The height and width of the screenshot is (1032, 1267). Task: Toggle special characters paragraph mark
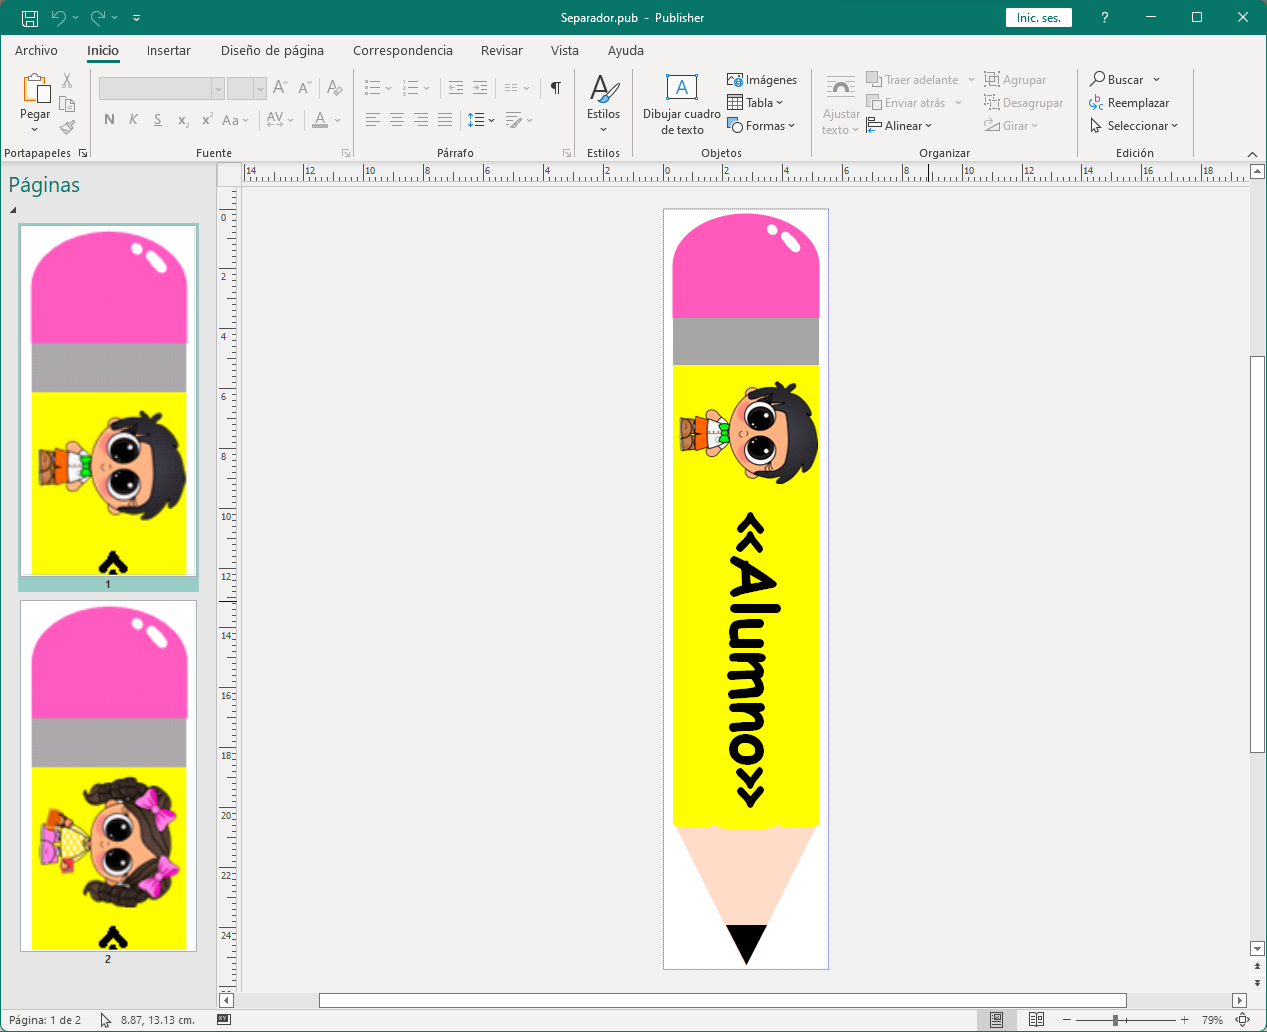click(556, 88)
